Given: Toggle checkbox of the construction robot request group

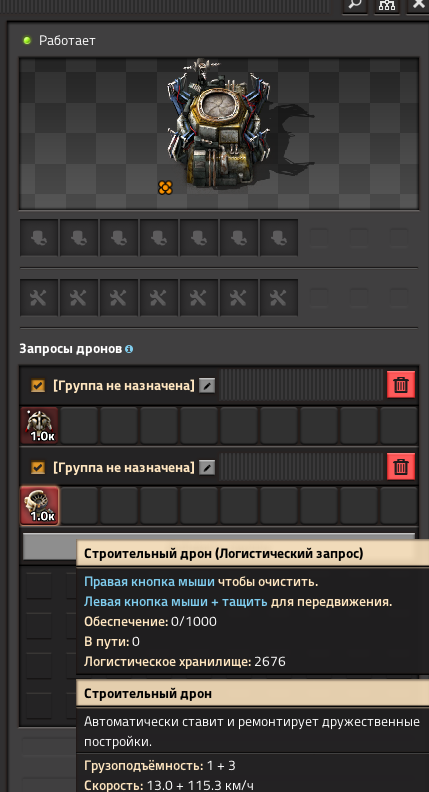Looking at the screenshot, I should pyautogui.click(x=38, y=467).
